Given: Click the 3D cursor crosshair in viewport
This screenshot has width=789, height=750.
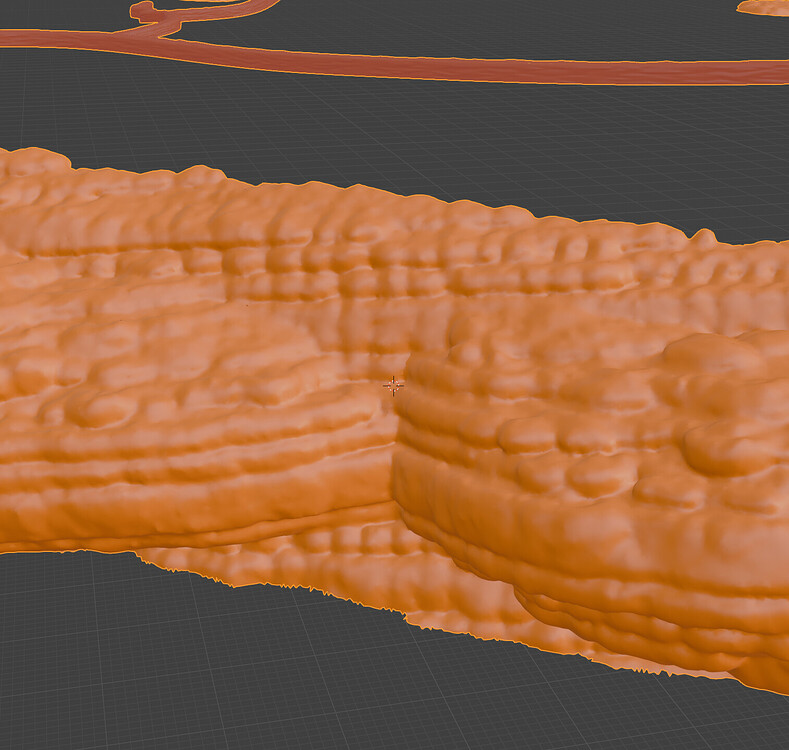Looking at the screenshot, I should coord(393,386).
